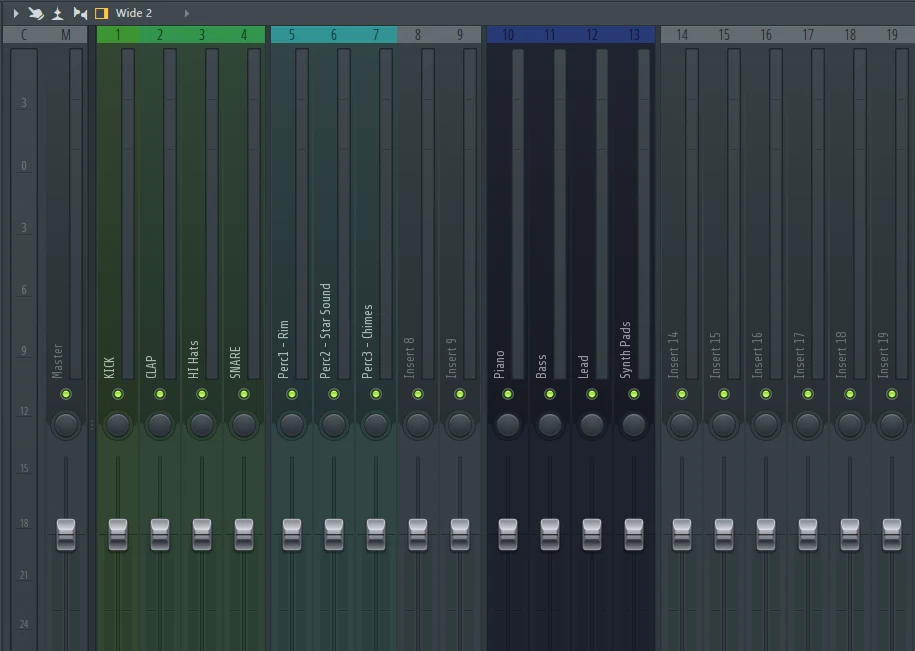Mute the Synth Pads mixer track
Viewport: 915px width, 651px height.
click(634, 395)
